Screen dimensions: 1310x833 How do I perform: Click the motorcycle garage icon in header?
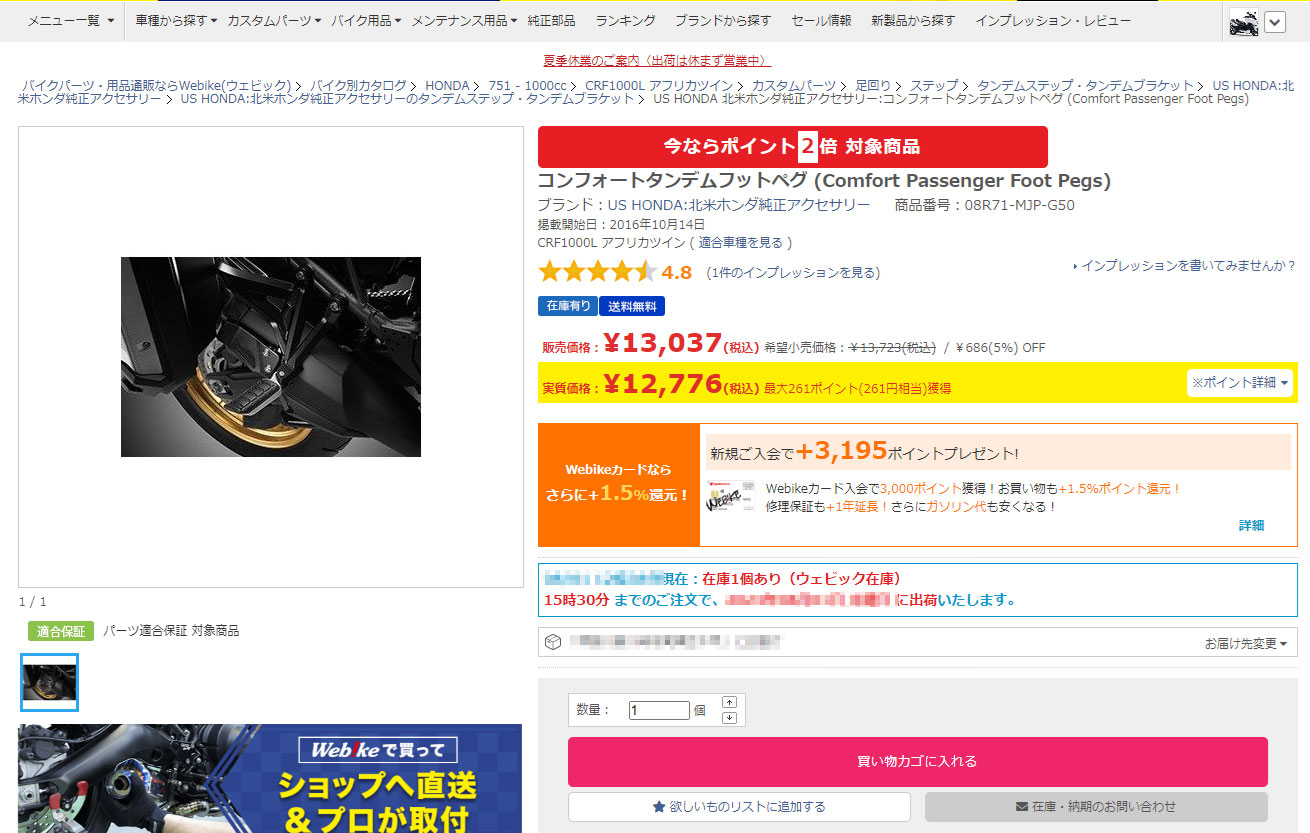[1244, 22]
